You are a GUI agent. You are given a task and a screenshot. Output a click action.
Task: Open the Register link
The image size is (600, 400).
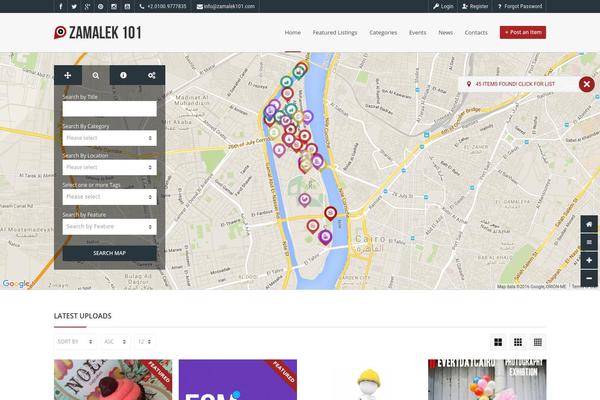[475, 6]
